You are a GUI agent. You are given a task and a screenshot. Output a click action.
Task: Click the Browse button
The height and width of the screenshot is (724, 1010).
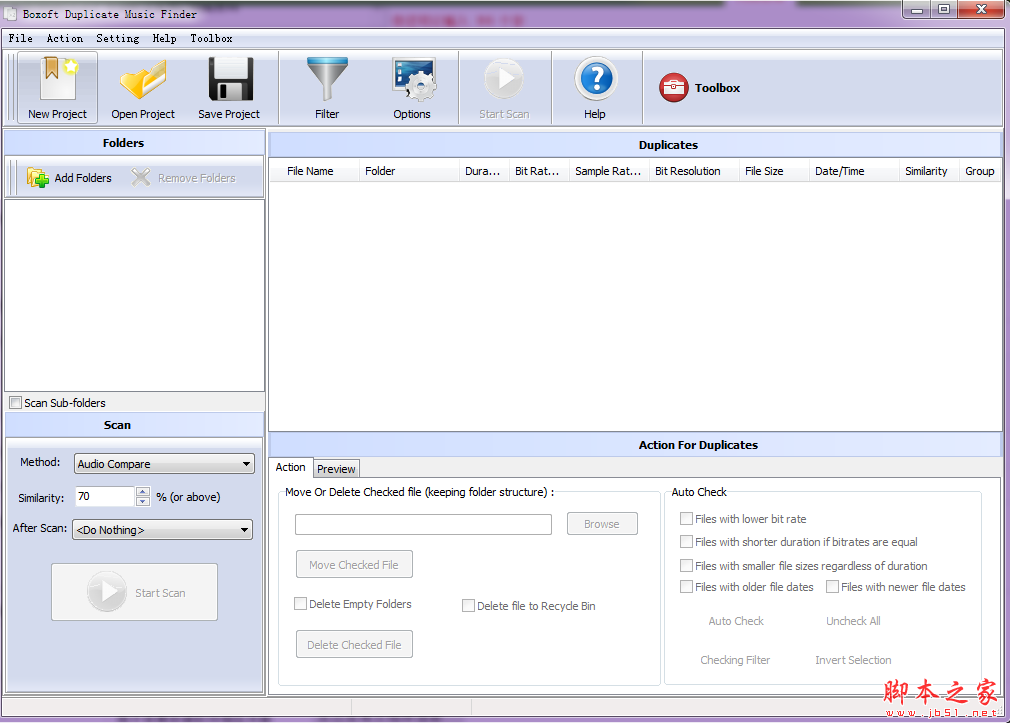[x=602, y=524]
